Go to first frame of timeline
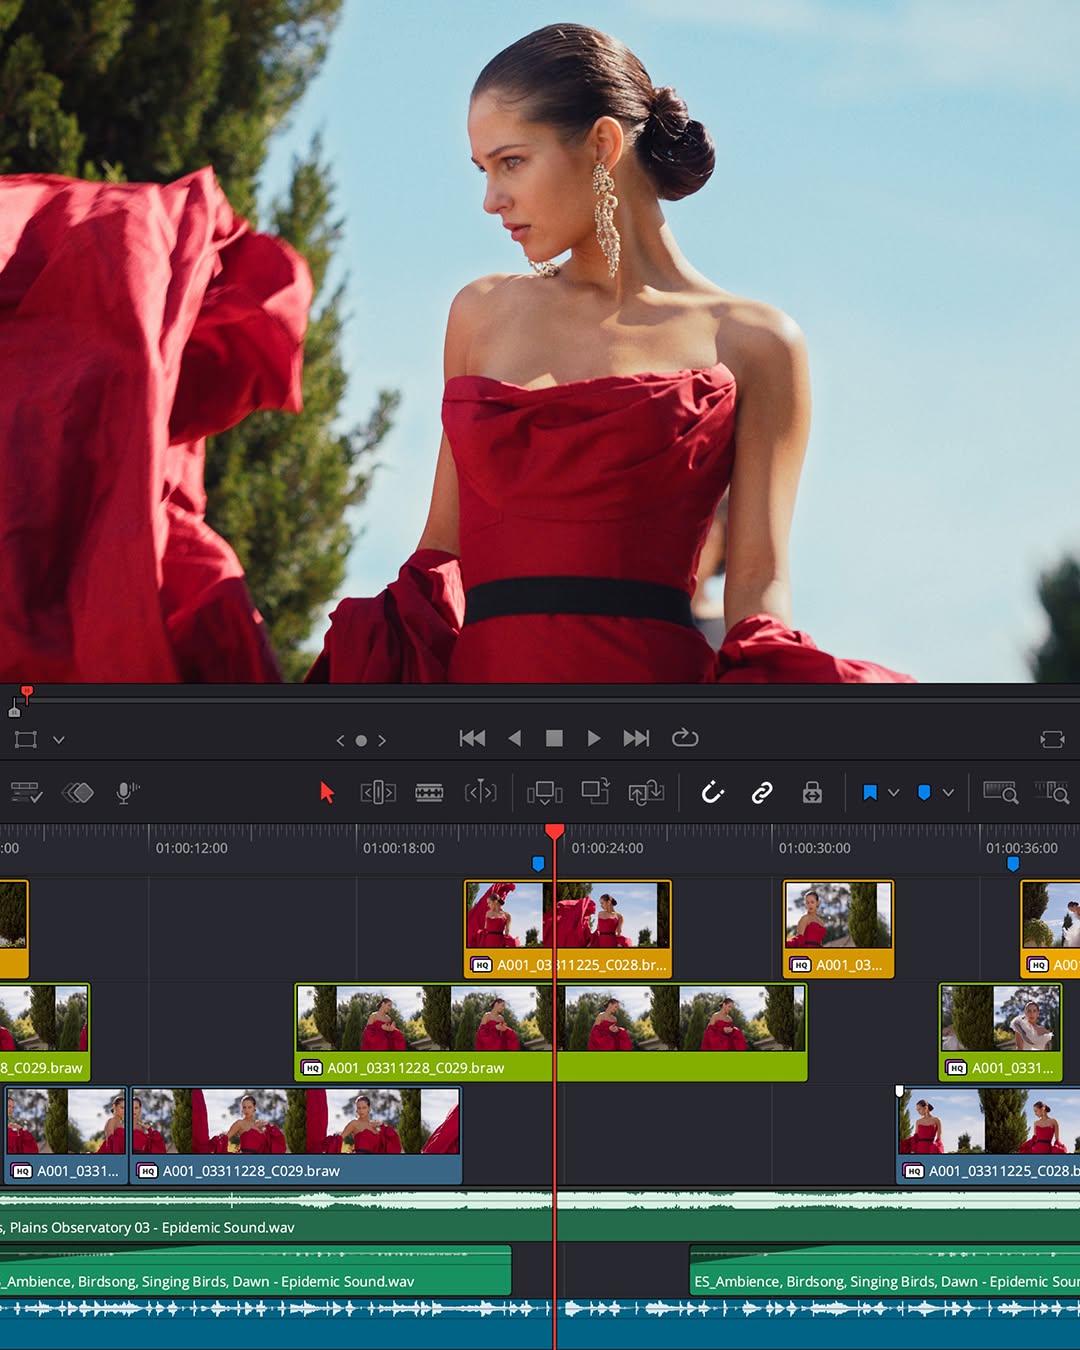The height and width of the screenshot is (1350, 1080). point(472,738)
